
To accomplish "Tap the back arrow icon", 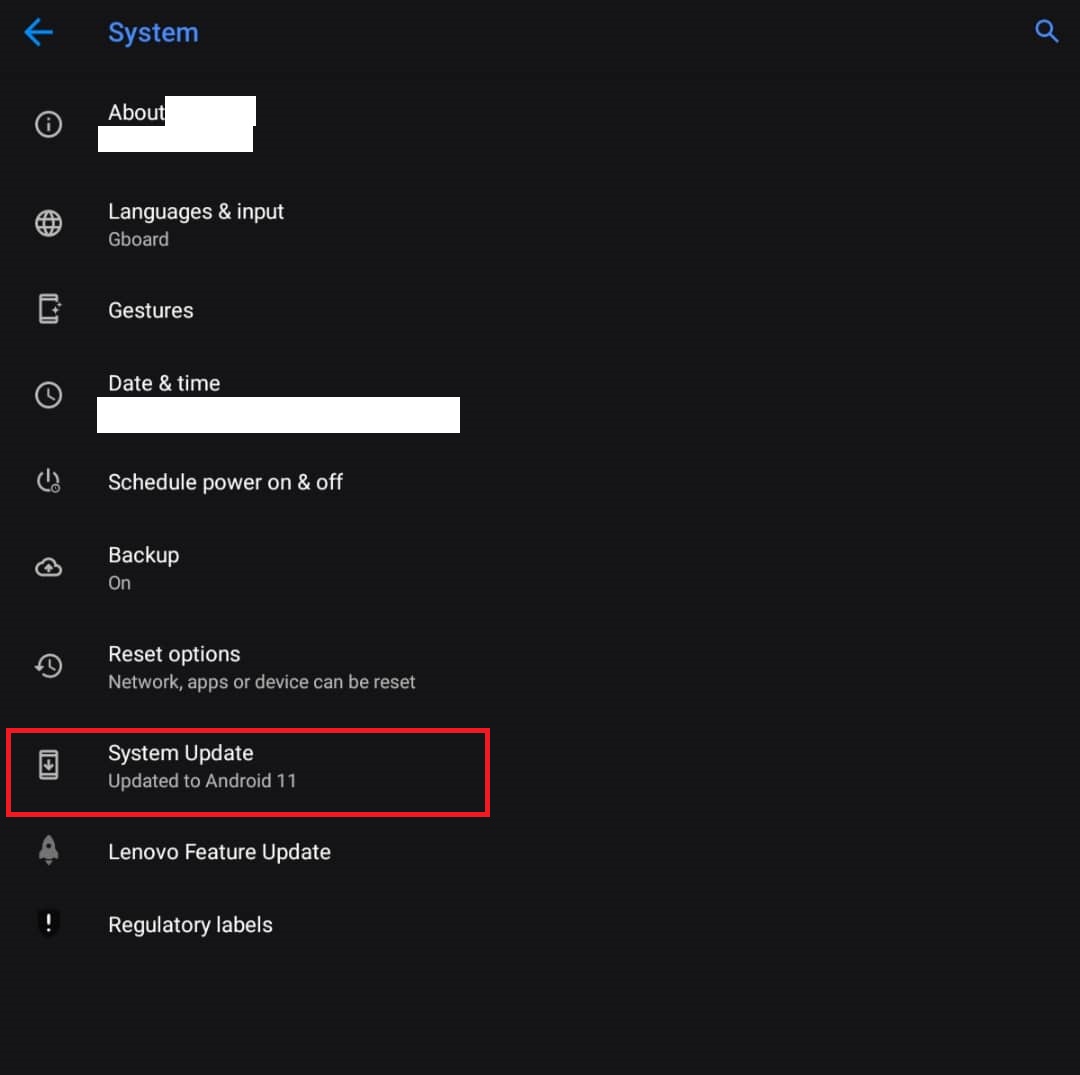I will (x=39, y=32).
